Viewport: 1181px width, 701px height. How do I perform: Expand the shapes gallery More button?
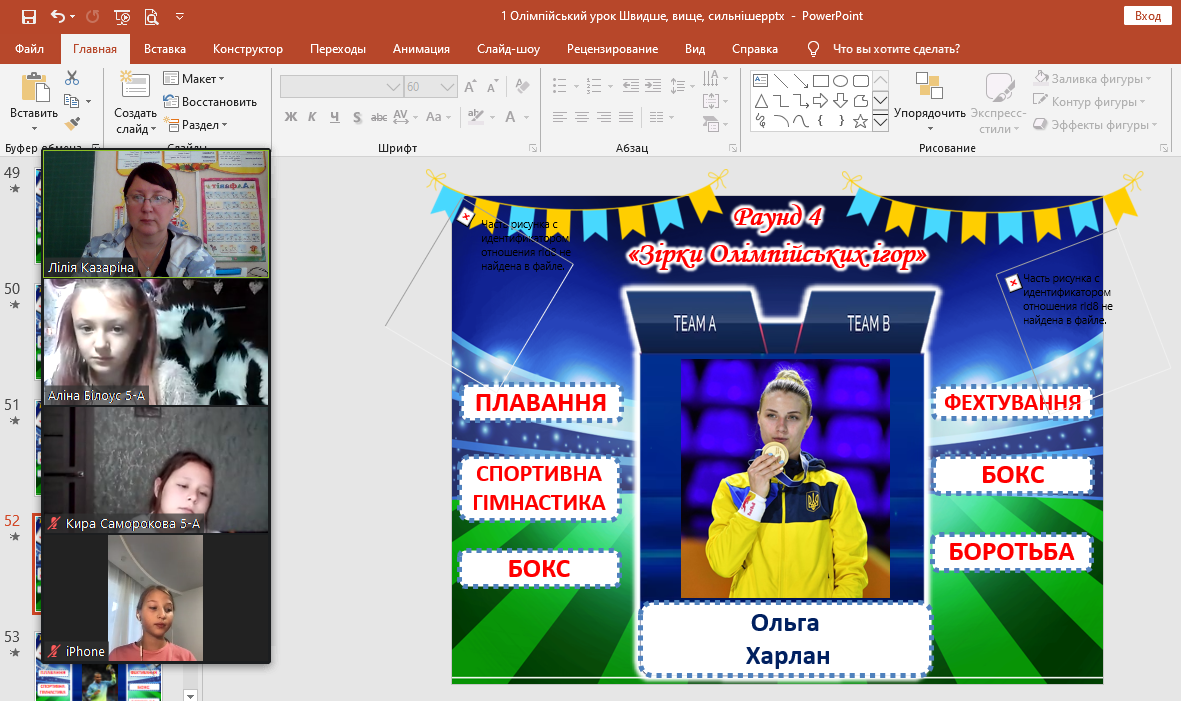click(x=880, y=122)
